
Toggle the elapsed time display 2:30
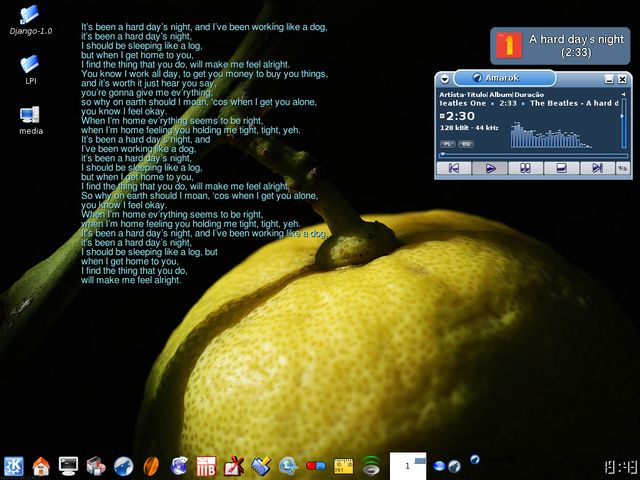coord(460,116)
